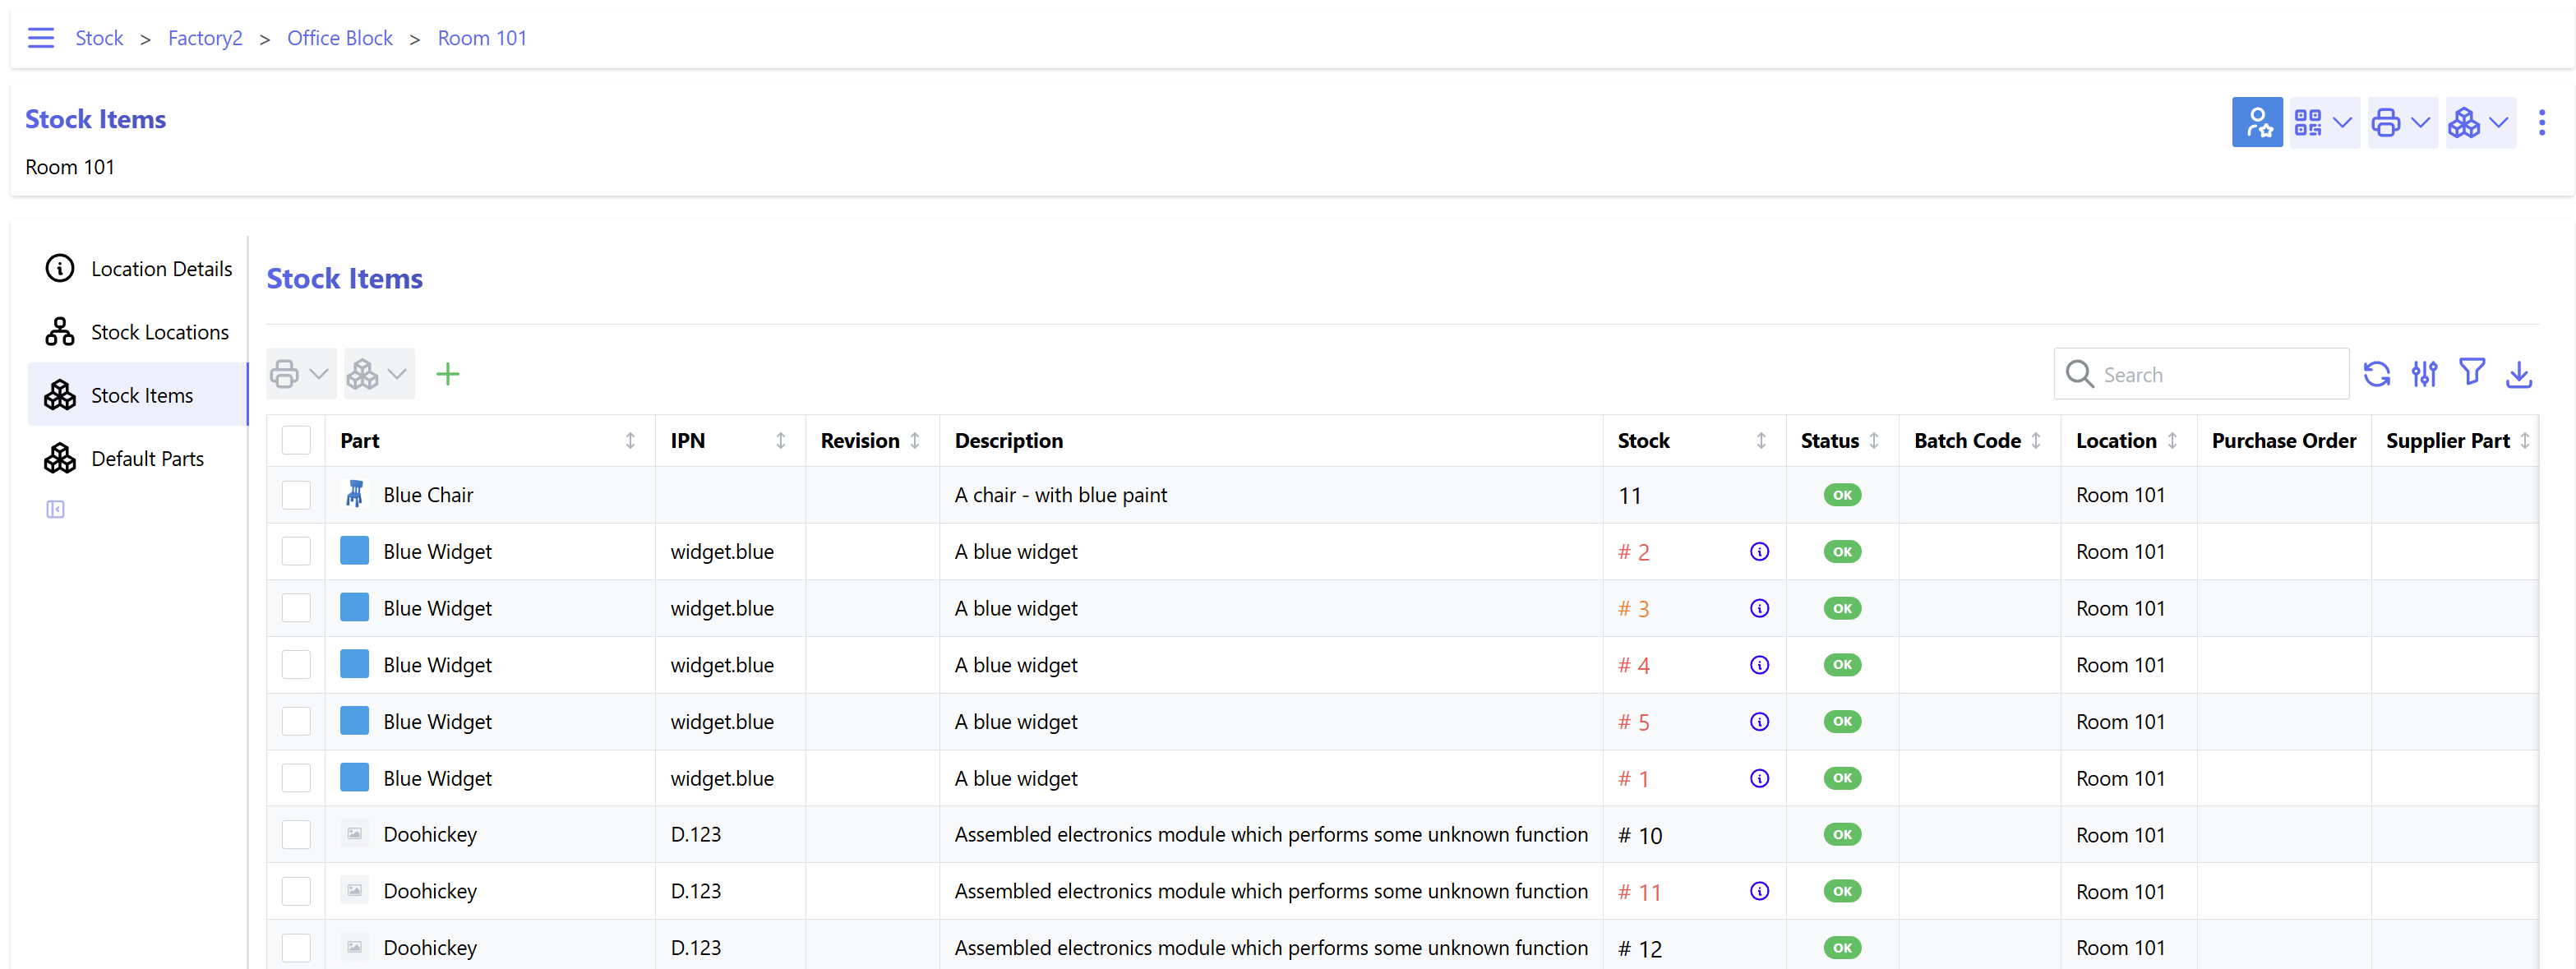Toggle the select-all header checkbox

click(x=296, y=441)
